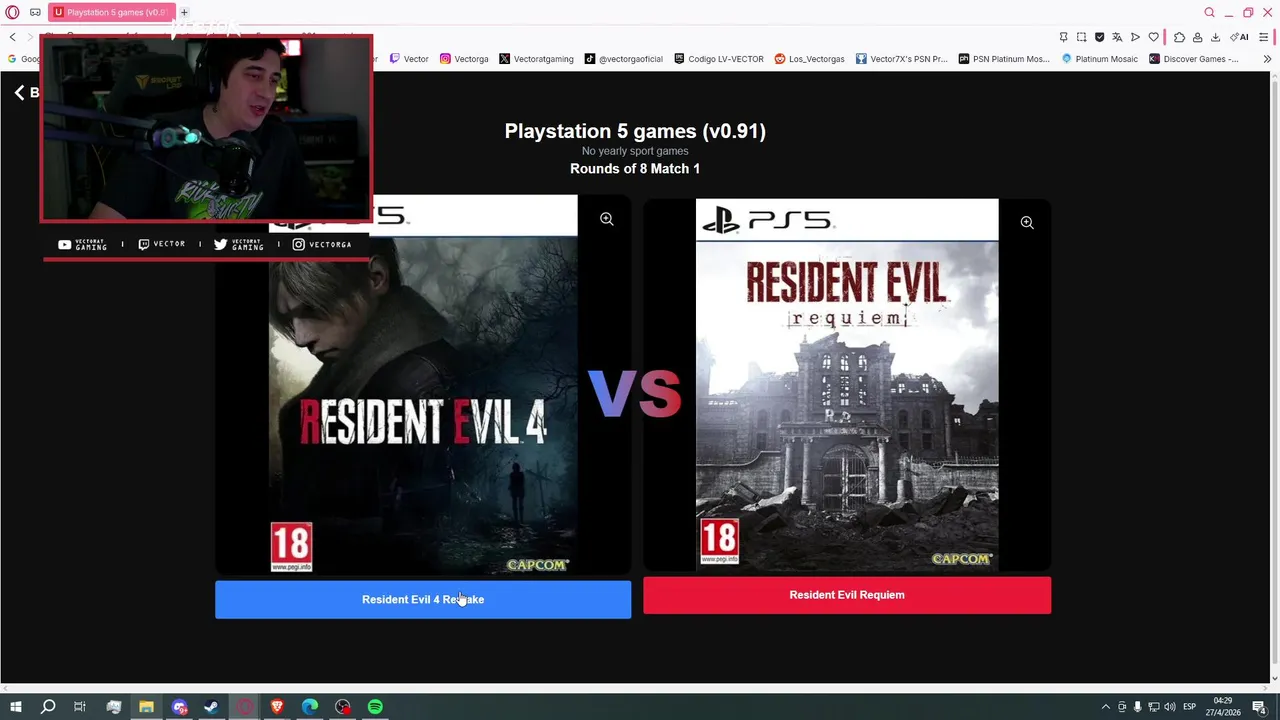The width and height of the screenshot is (1280, 720).
Task: Switch the ESP input language indicator
Action: pos(1189,707)
